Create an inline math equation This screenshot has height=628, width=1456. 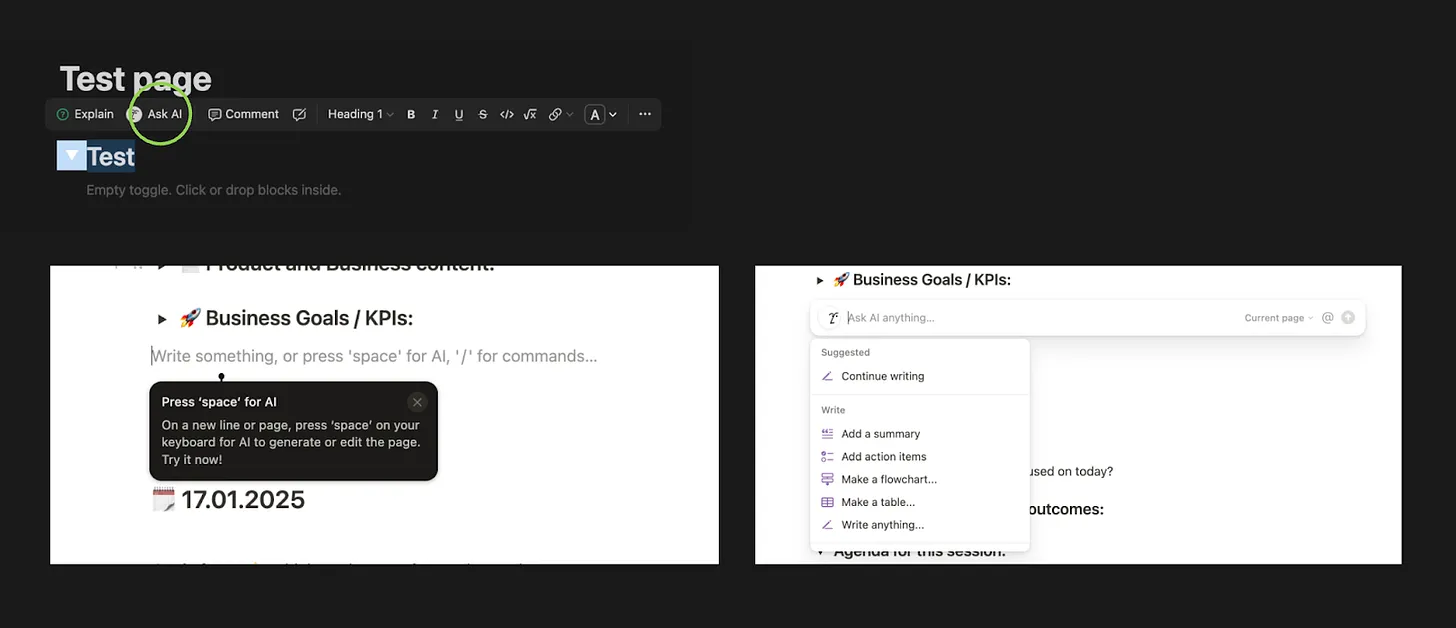pyautogui.click(x=530, y=115)
